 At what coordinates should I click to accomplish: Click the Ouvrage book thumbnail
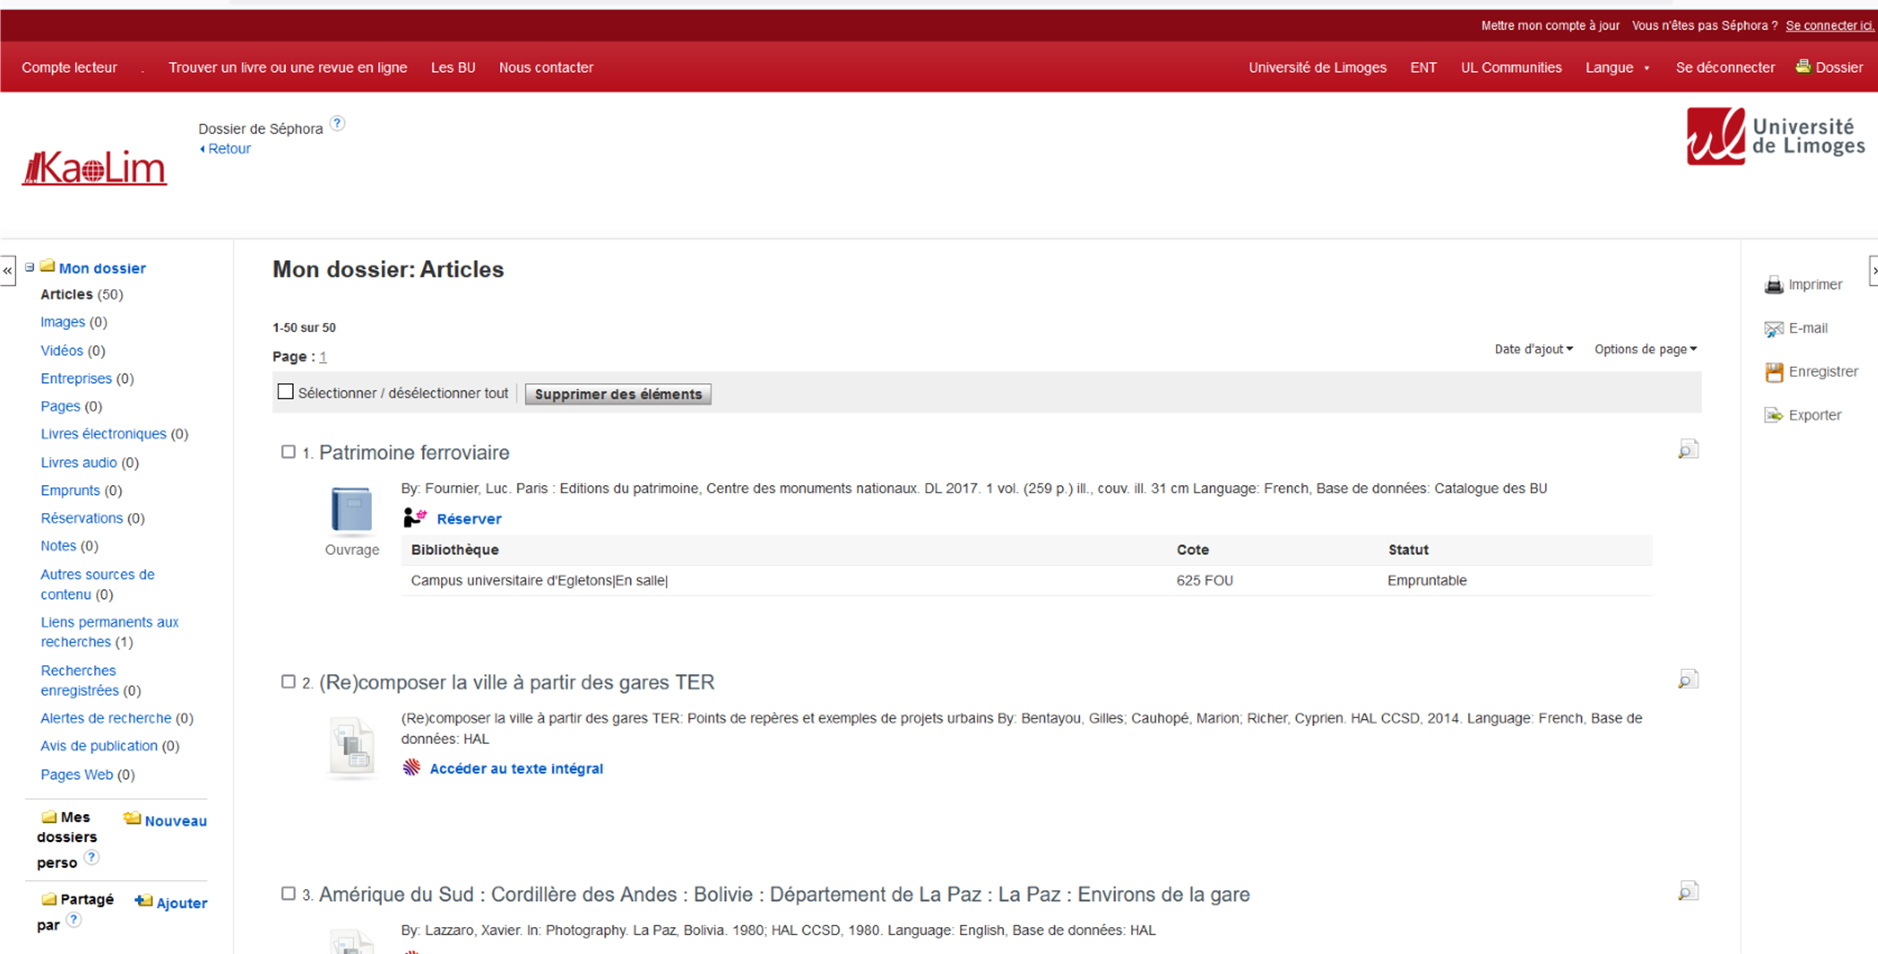tap(351, 510)
